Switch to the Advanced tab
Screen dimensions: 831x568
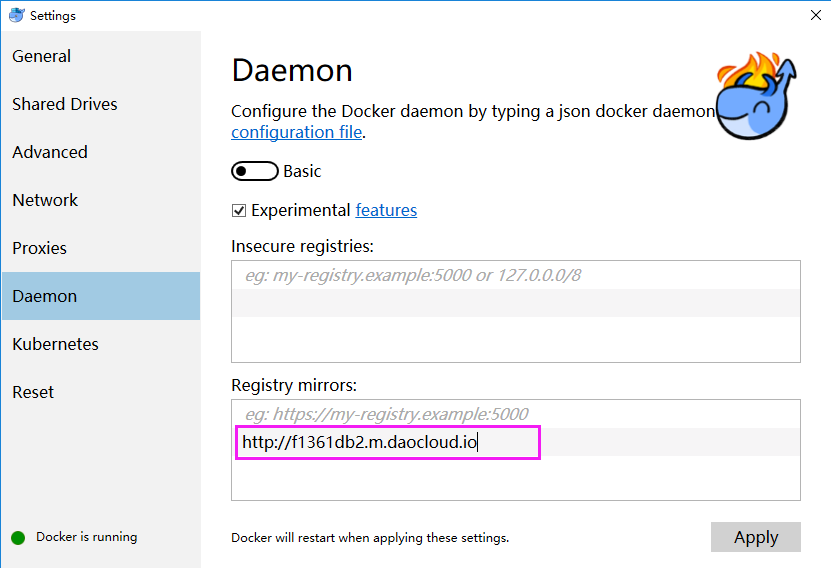[x=50, y=152]
